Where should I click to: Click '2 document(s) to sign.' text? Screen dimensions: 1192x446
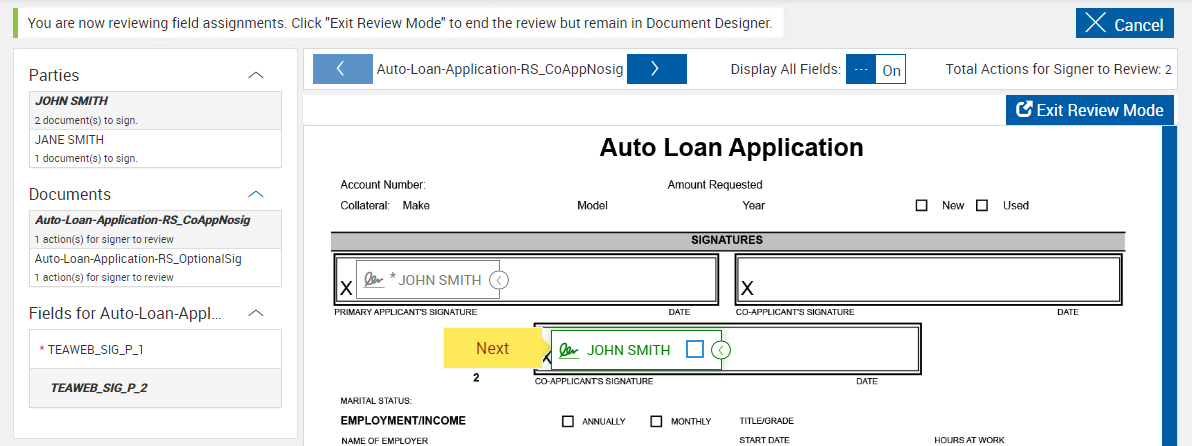tap(86, 120)
